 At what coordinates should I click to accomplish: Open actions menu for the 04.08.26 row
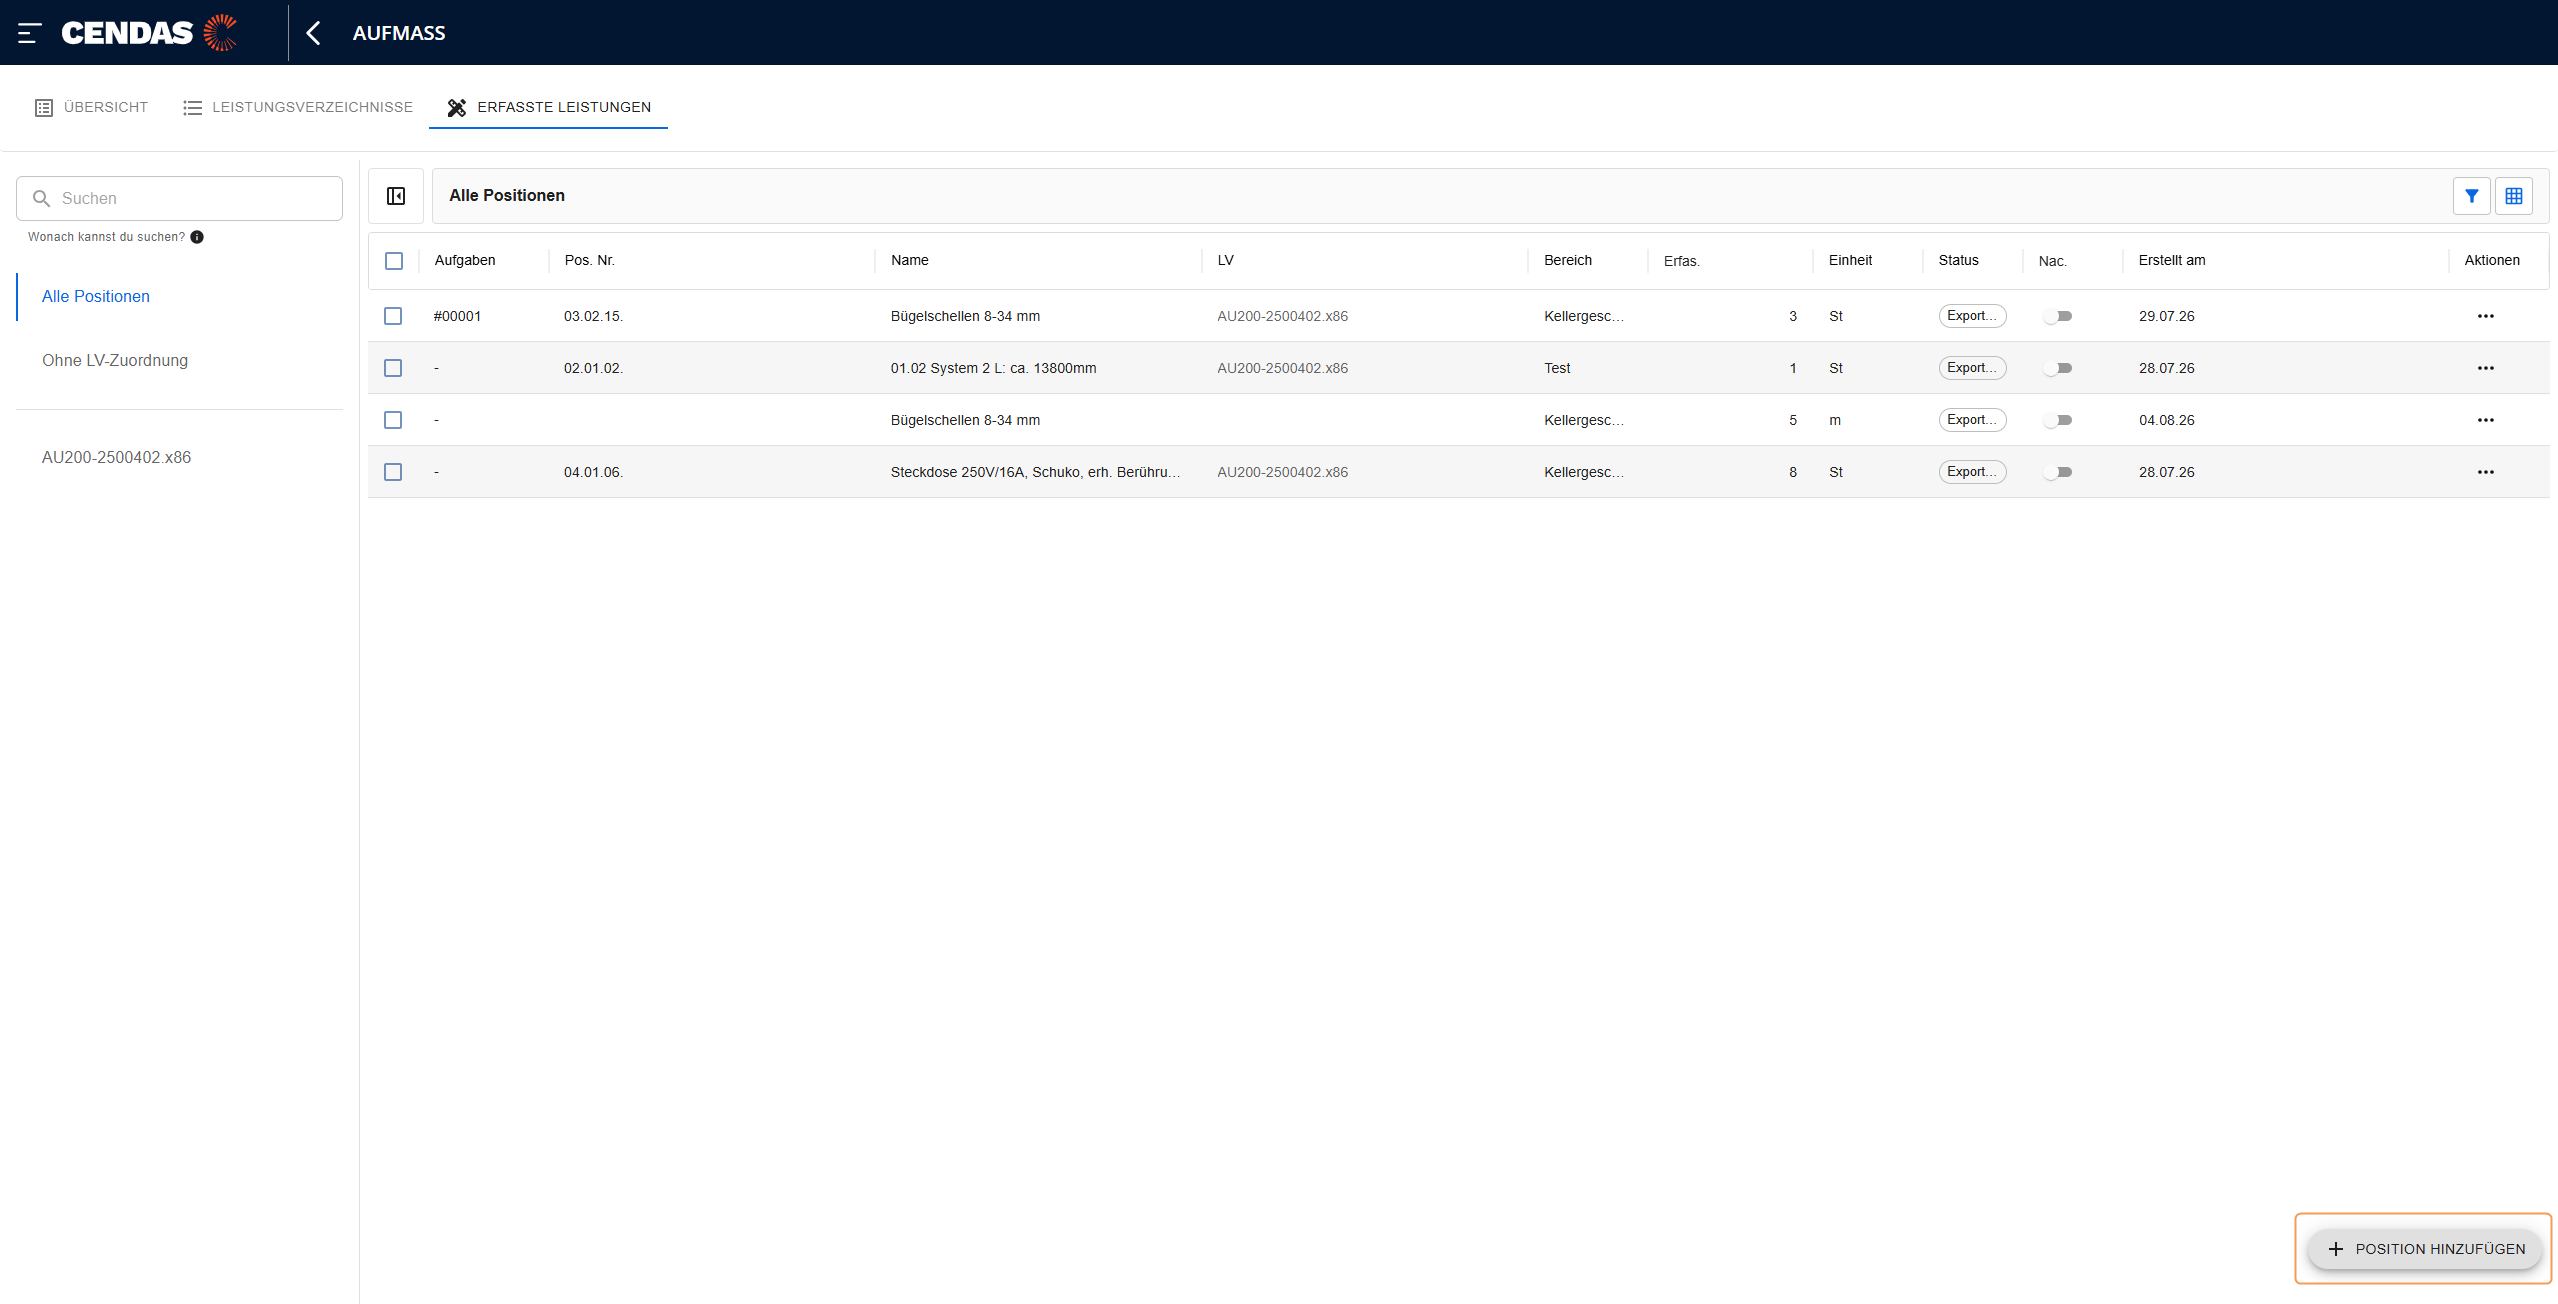point(2485,420)
